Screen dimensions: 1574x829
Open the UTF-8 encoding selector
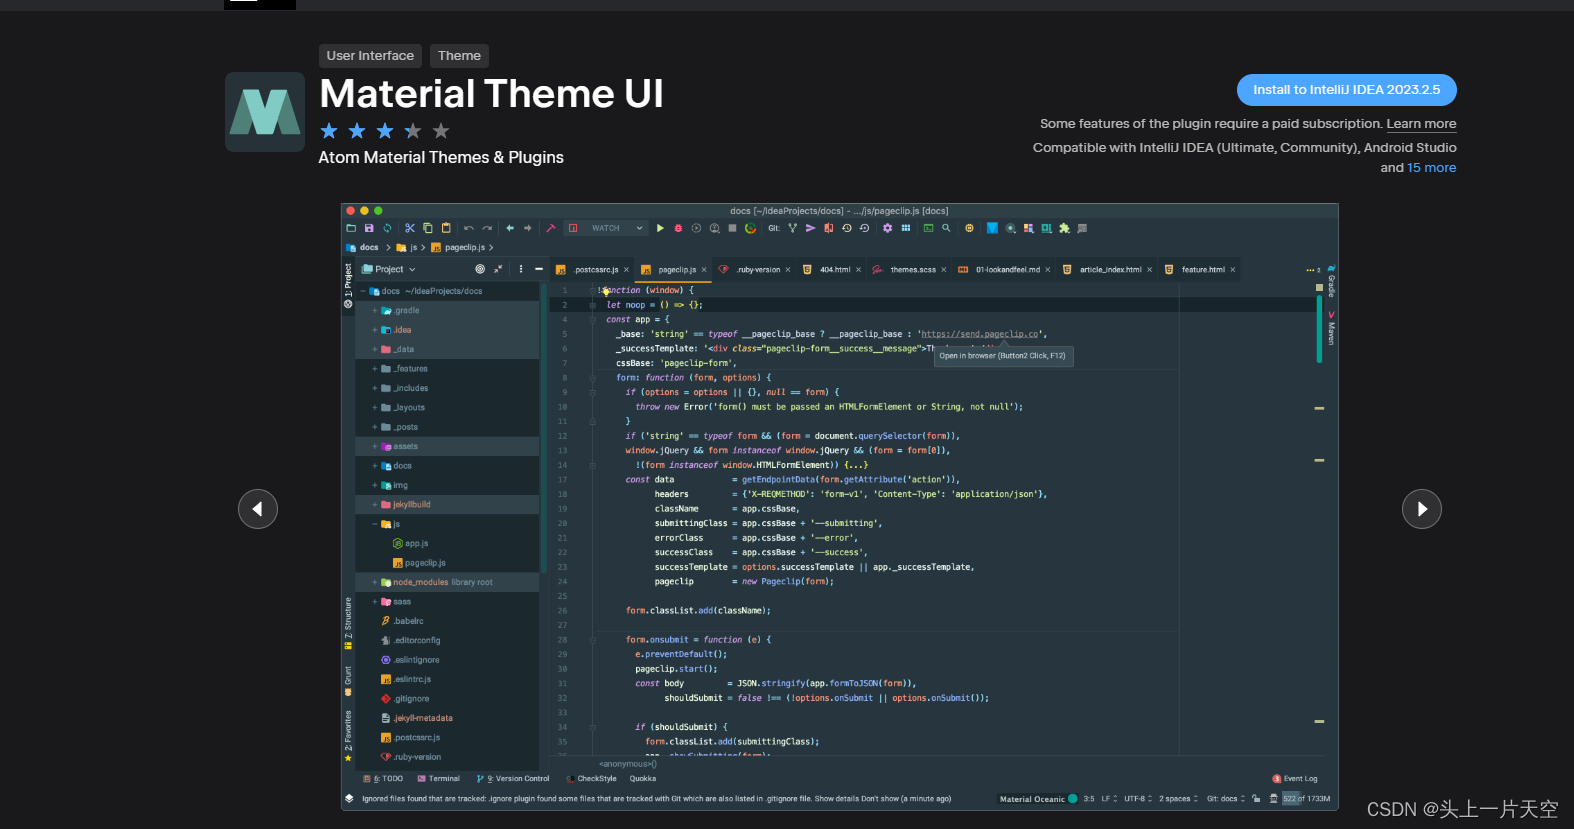1138,799
